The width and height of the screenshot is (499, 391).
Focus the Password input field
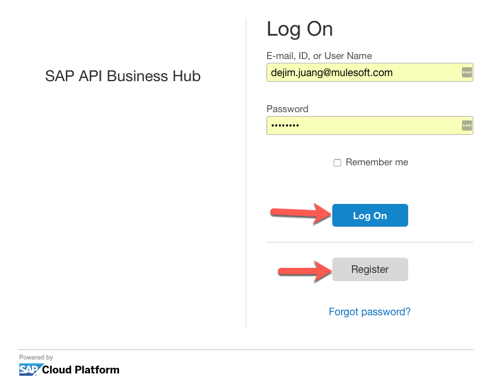pos(370,125)
